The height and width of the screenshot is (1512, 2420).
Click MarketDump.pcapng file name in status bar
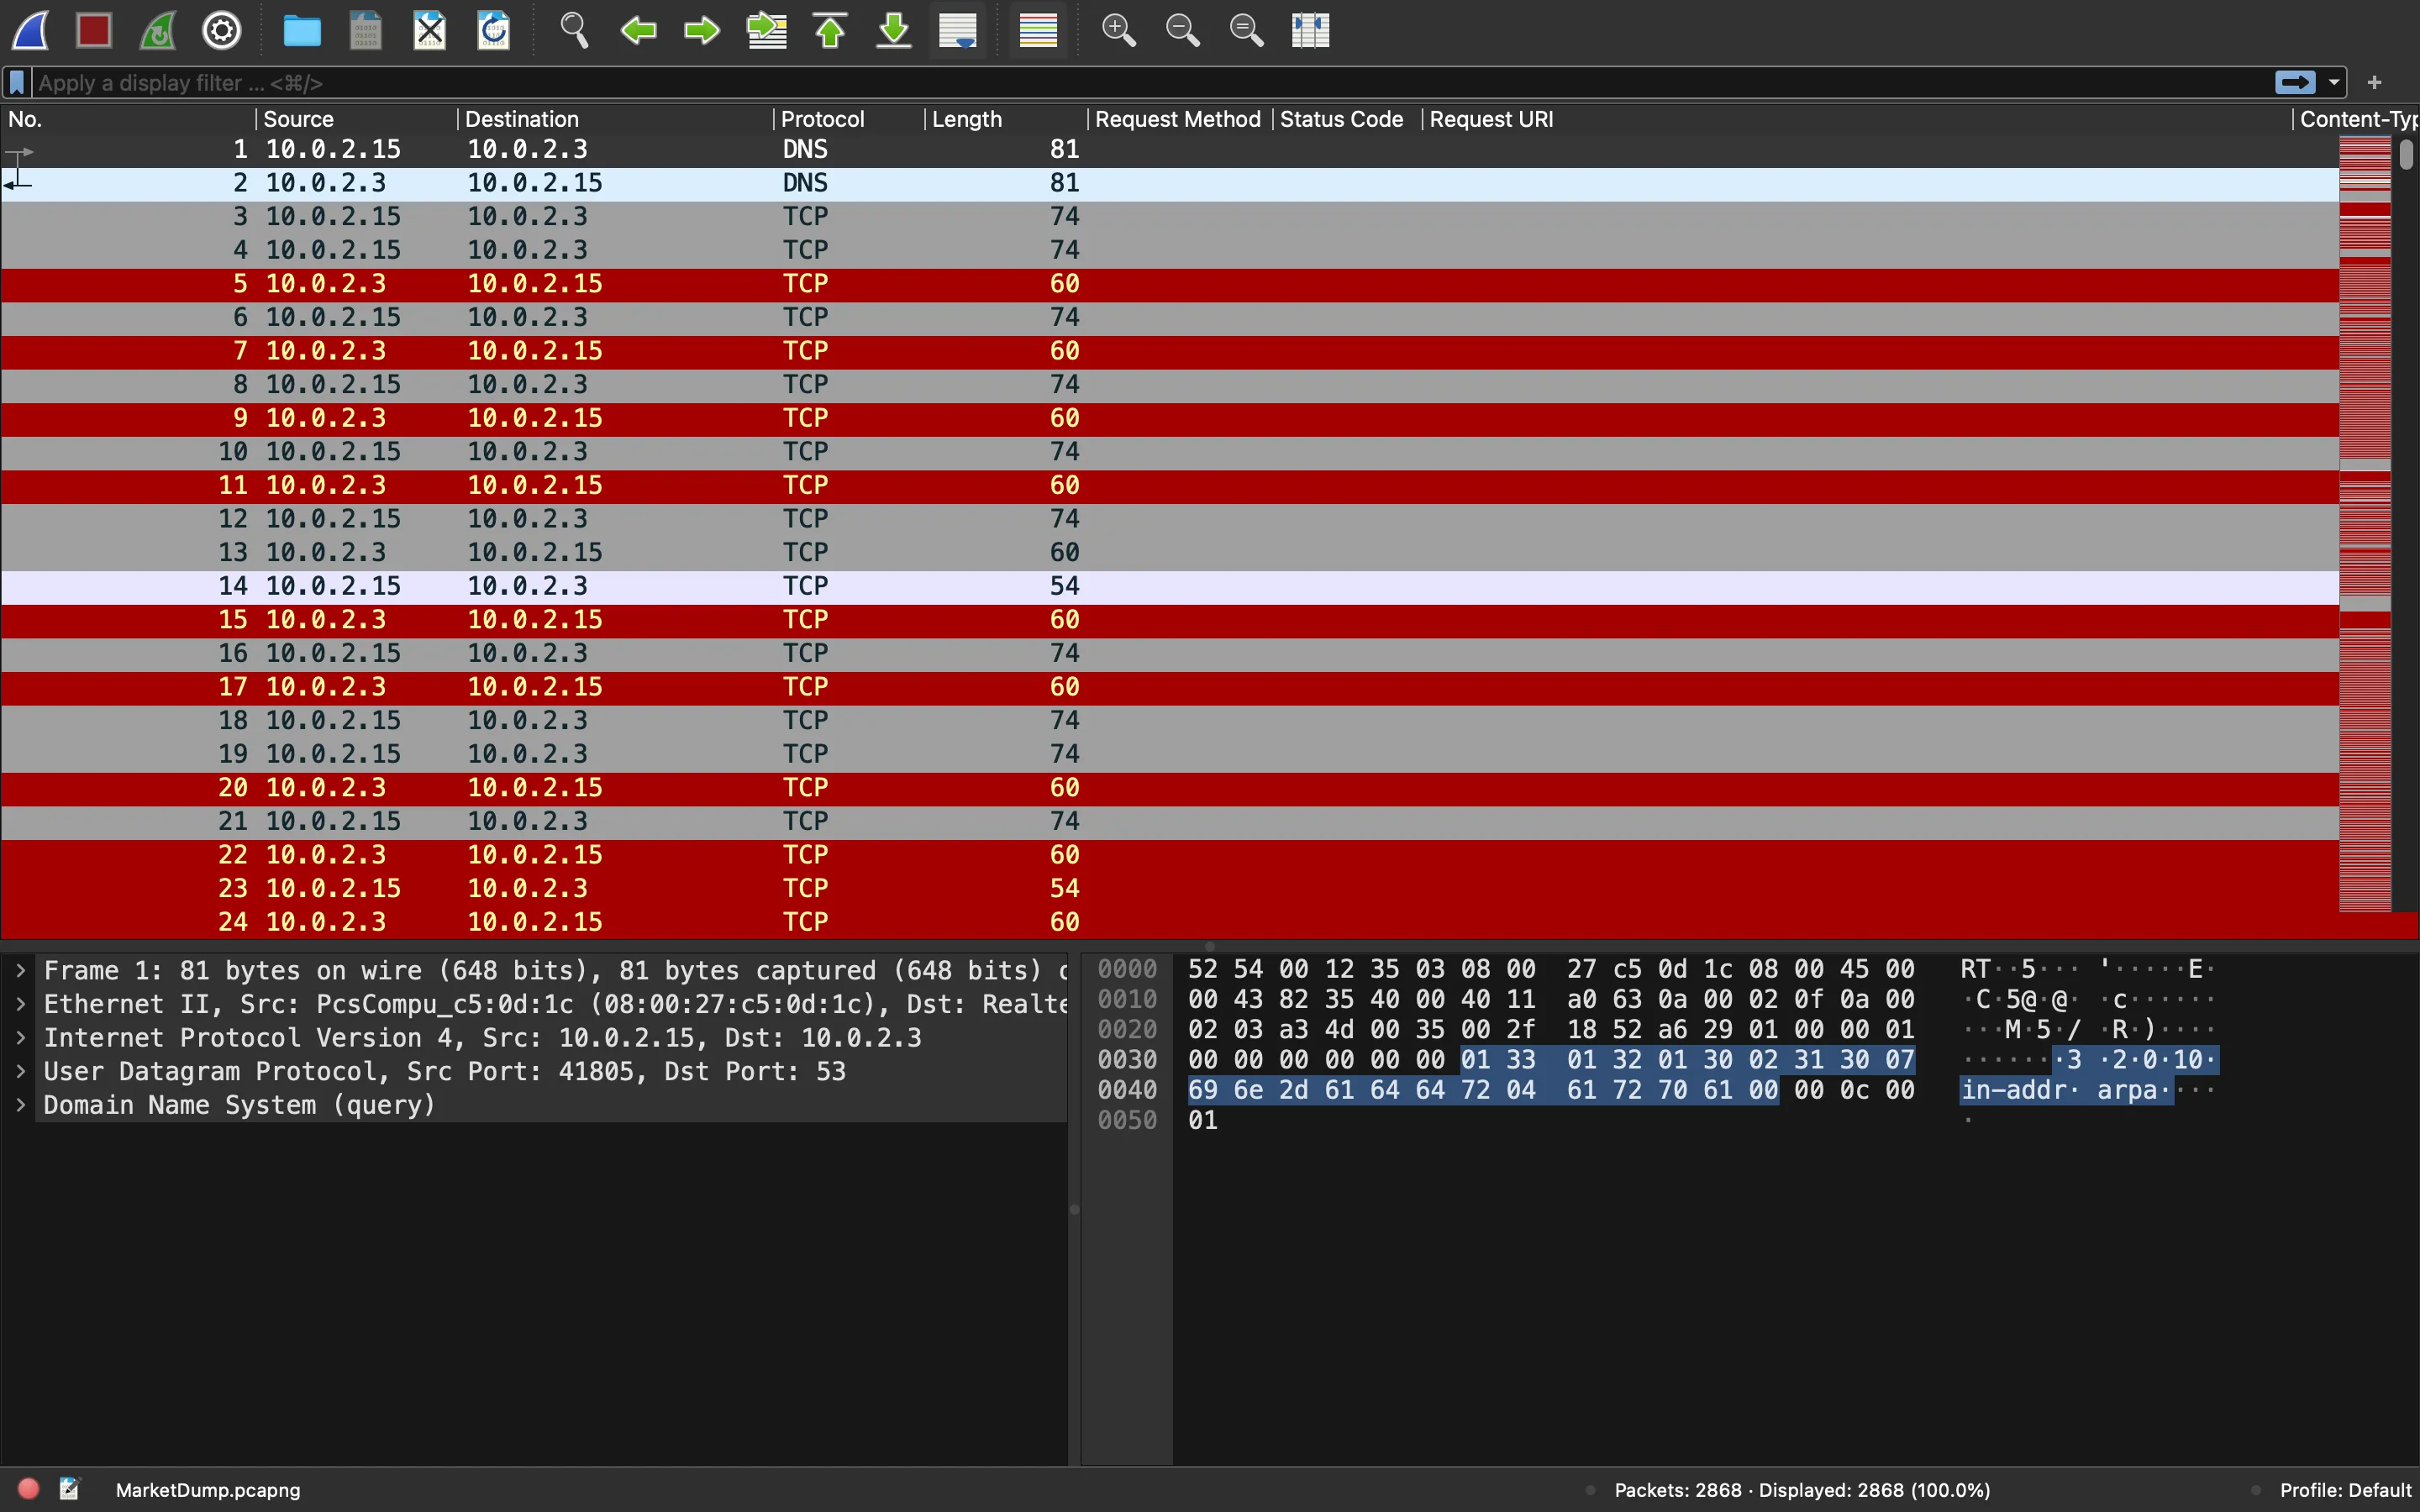tap(208, 1490)
